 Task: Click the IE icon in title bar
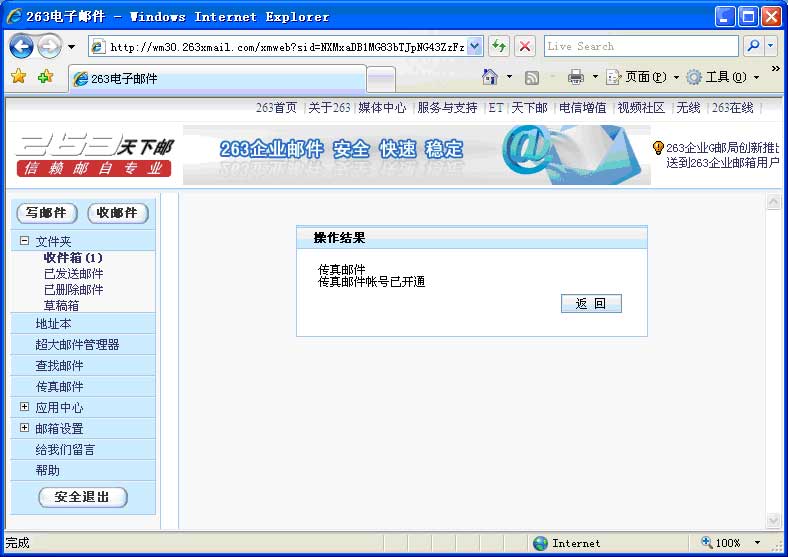[x=14, y=16]
